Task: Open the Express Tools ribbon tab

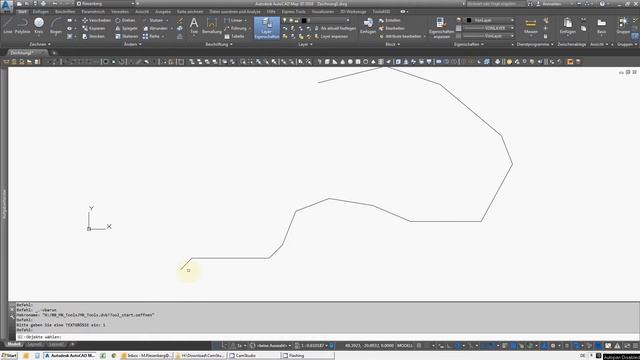Action: tap(293, 11)
